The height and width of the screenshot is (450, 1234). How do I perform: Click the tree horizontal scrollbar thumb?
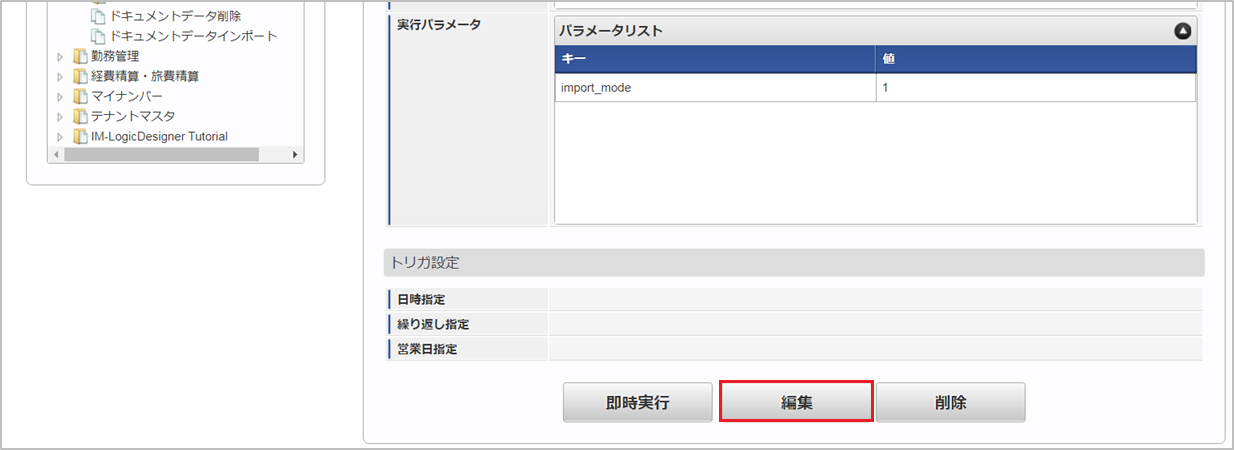[160, 155]
